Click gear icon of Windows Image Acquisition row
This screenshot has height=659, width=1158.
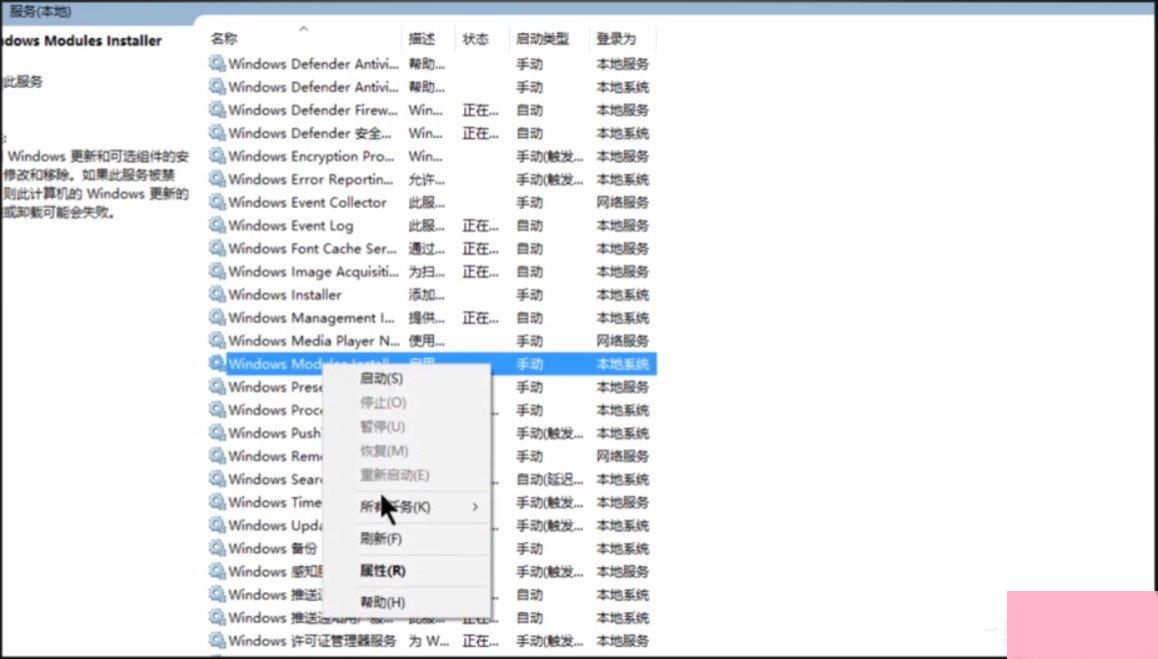[x=217, y=271]
